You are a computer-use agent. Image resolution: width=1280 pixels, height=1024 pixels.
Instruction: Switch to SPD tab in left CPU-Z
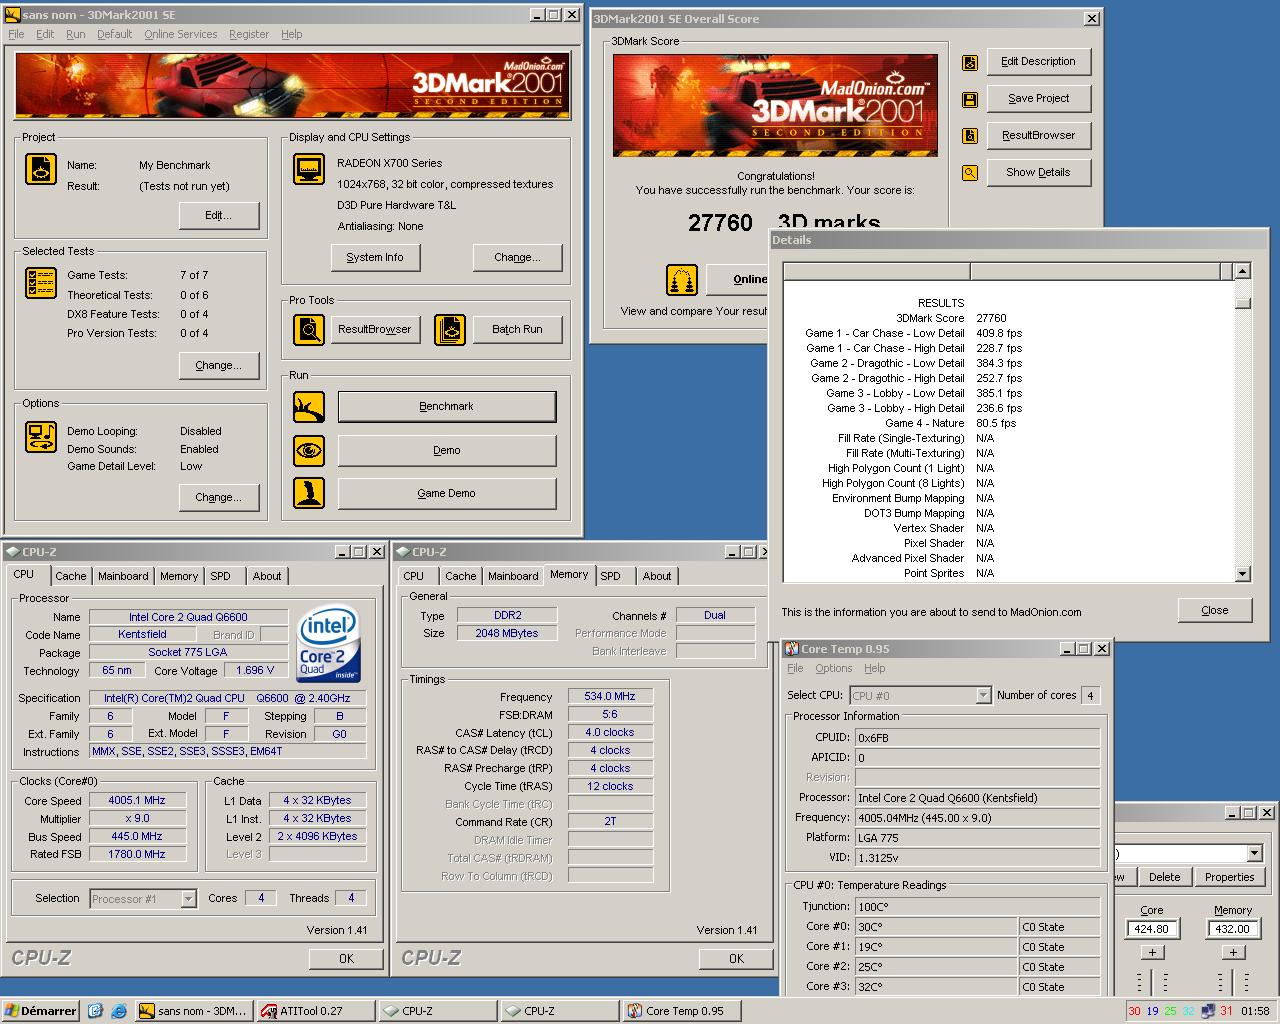pyautogui.click(x=221, y=576)
